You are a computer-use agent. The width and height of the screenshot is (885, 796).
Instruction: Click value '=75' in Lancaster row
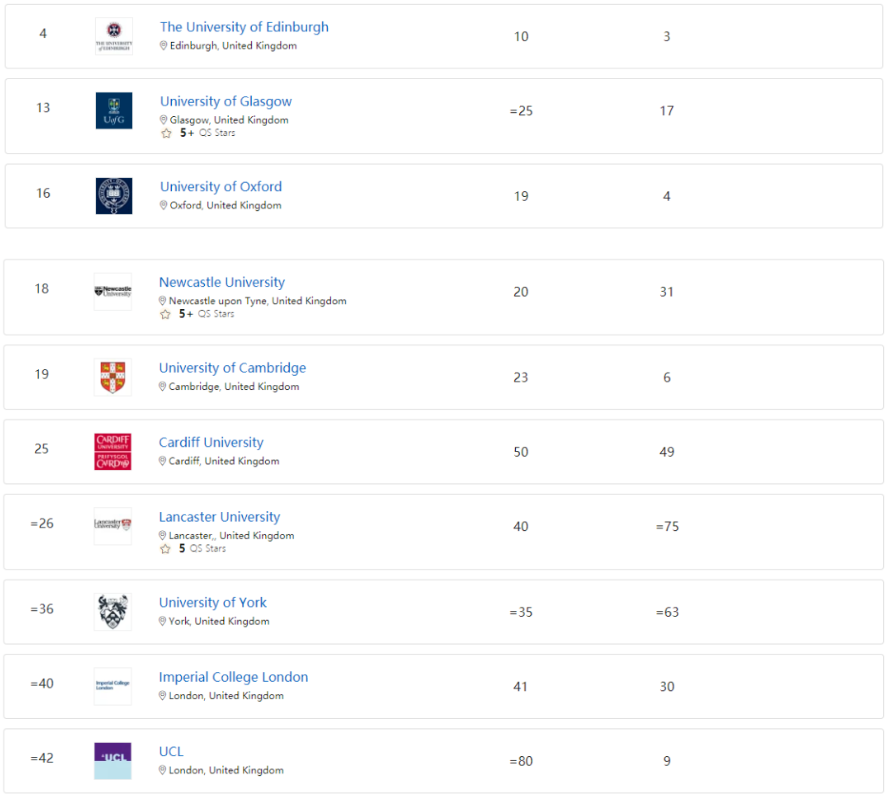click(667, 527)
